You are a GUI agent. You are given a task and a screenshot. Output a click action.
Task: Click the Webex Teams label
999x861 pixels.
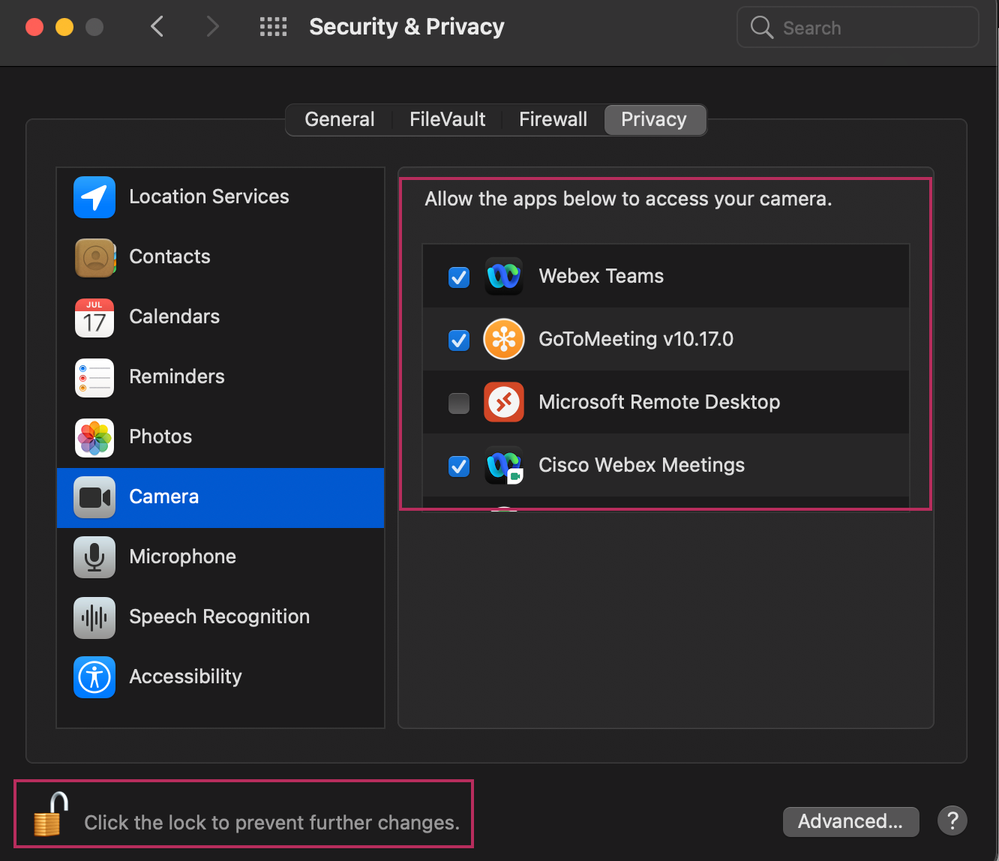tap(601, 276)
